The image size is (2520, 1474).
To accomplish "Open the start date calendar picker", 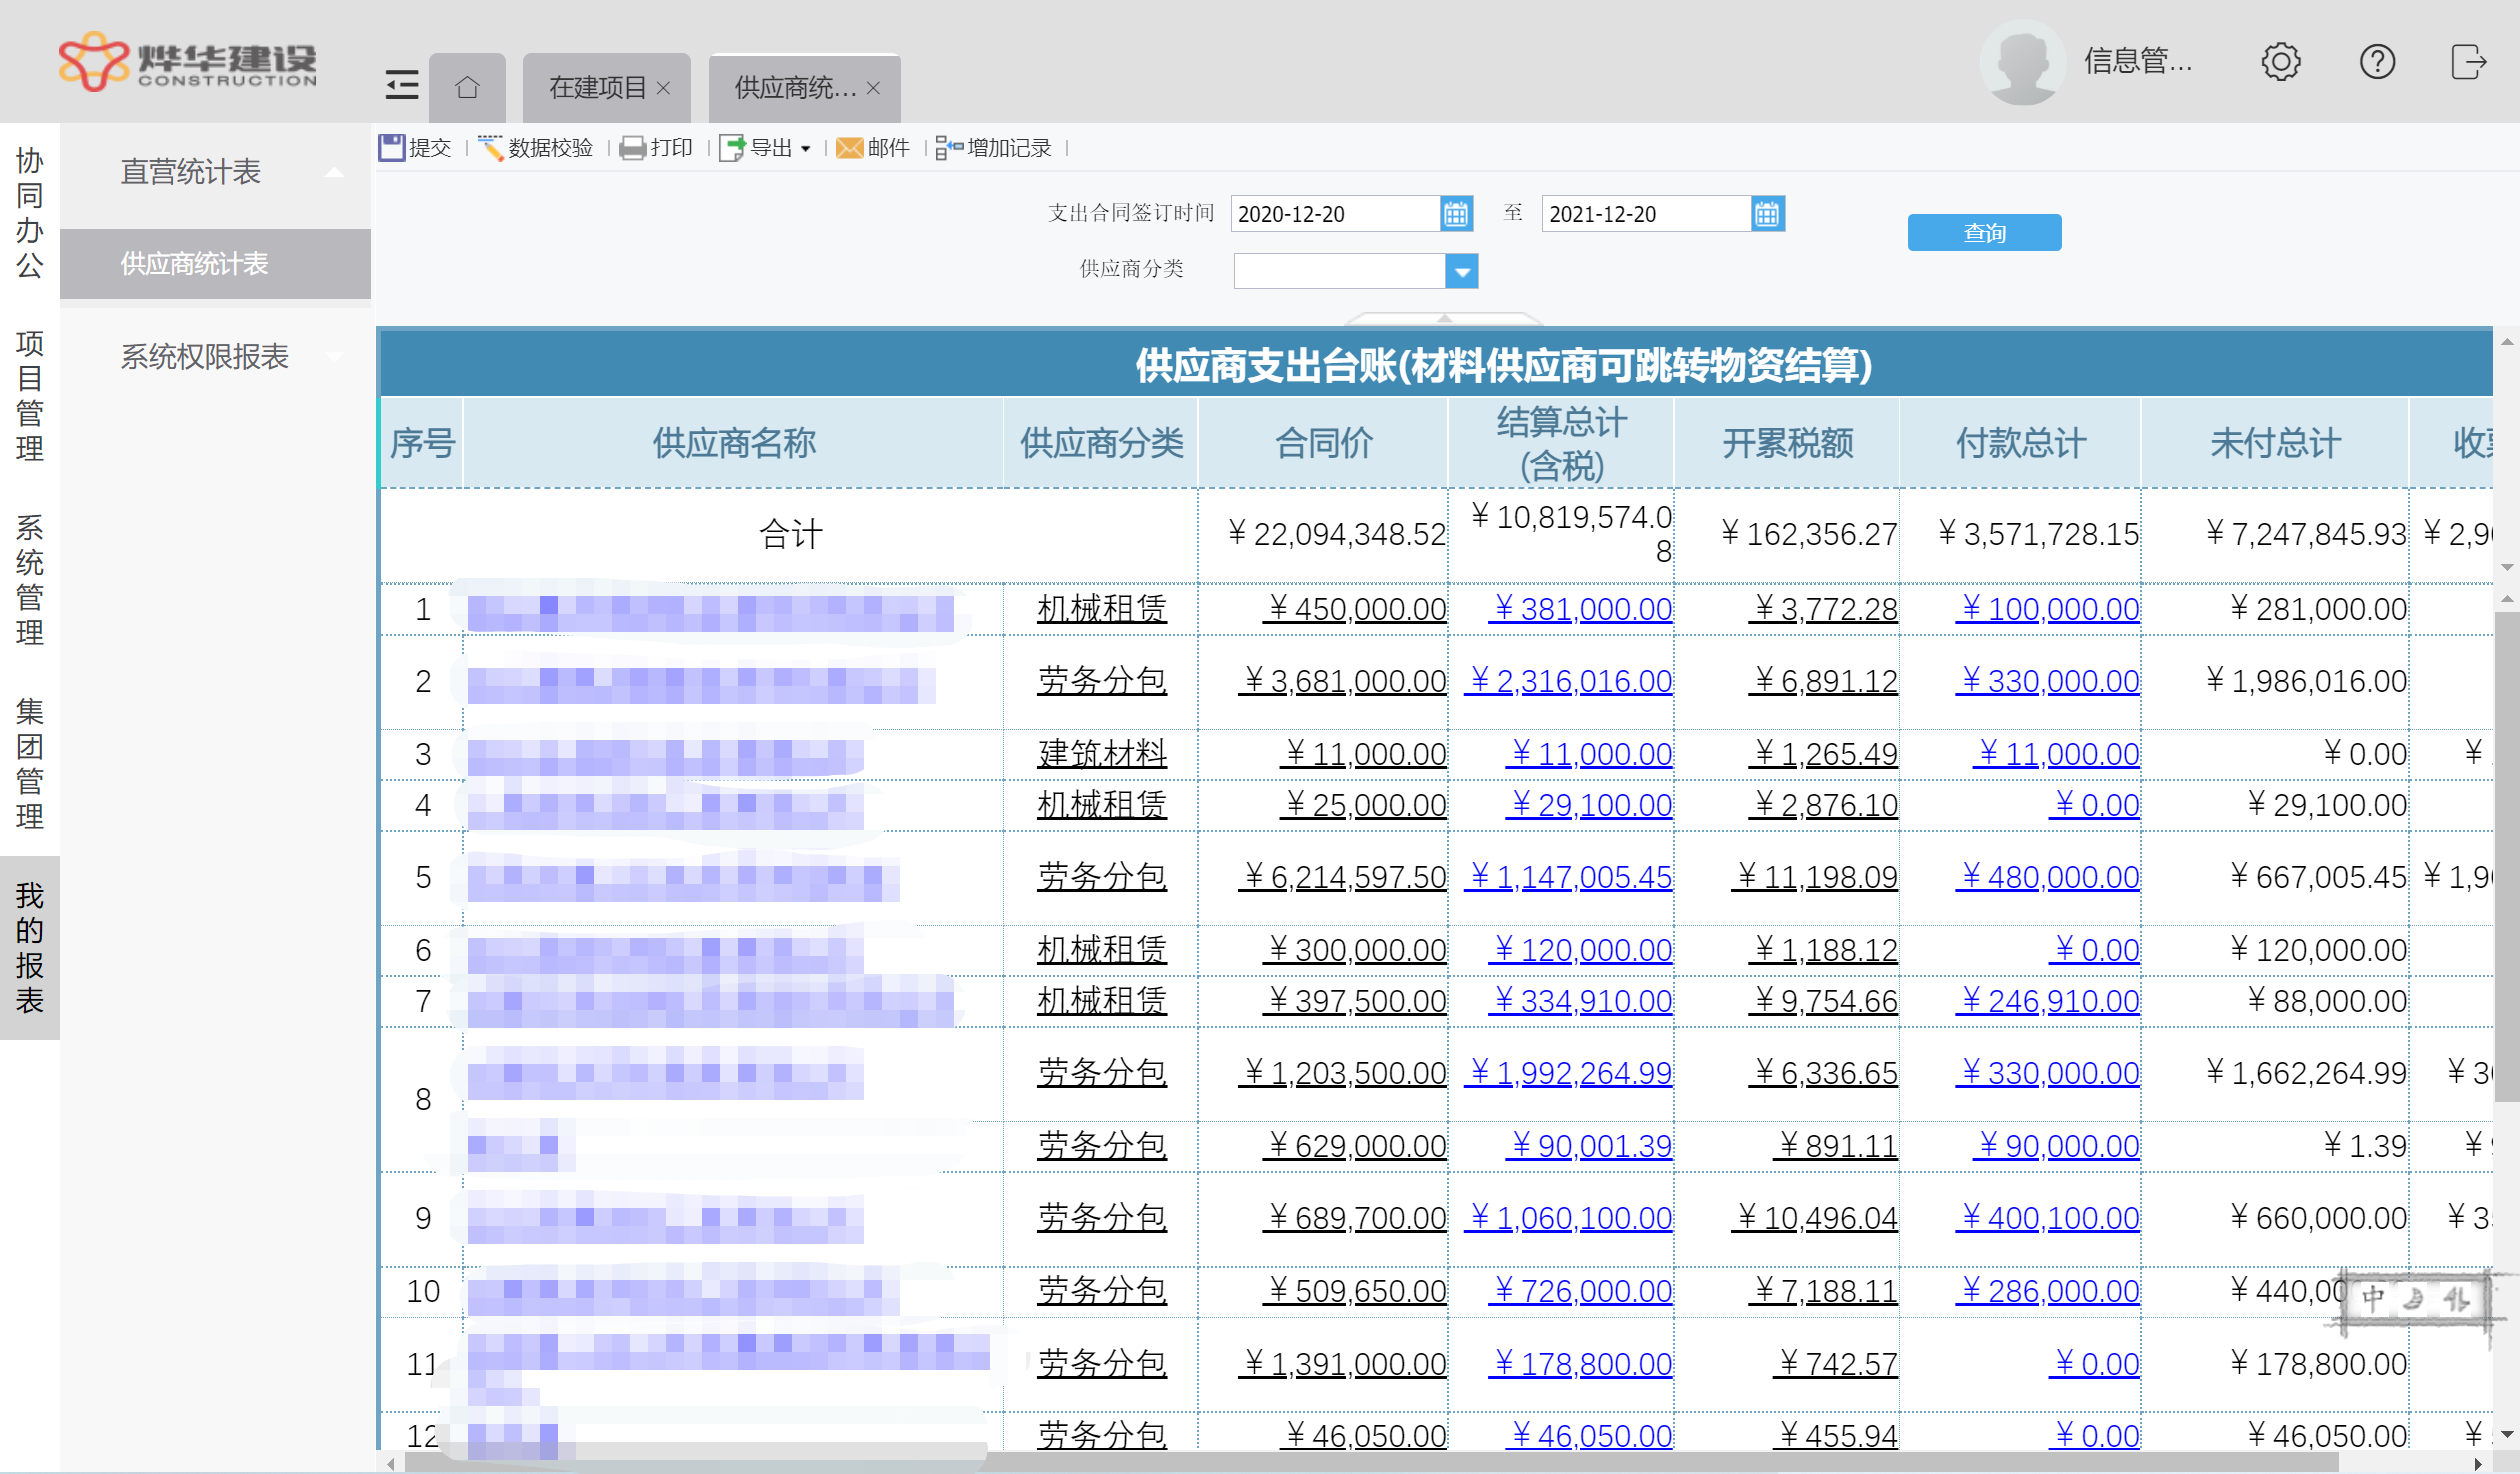I will (x=1456, y=214).
